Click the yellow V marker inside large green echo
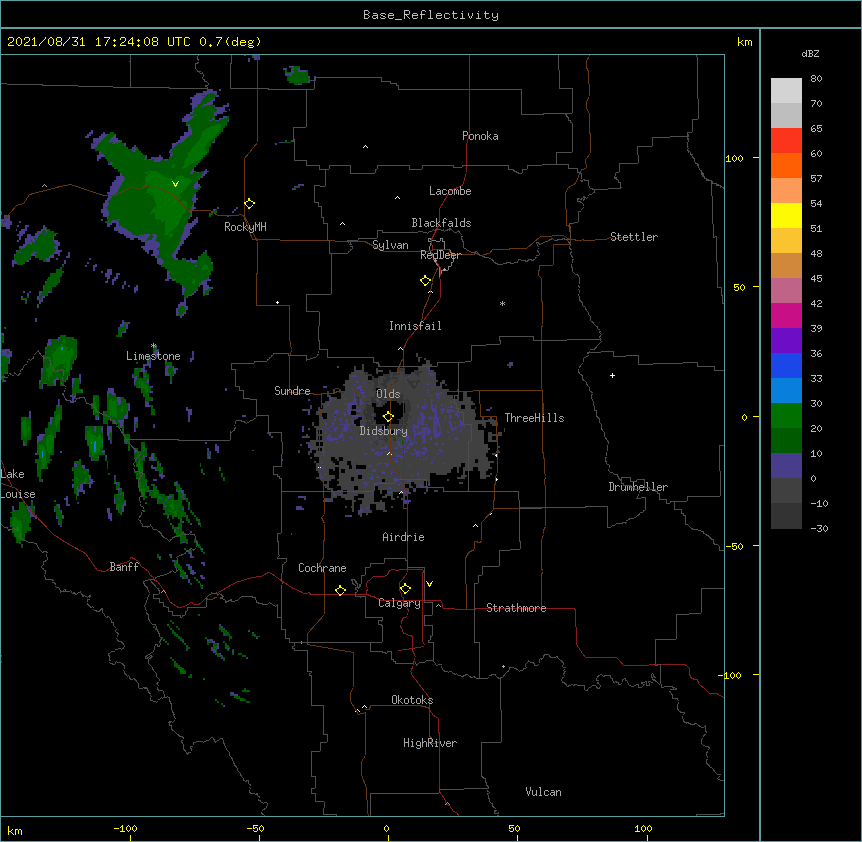Viewport: 862px width, 842px height. tap(175, 184)
